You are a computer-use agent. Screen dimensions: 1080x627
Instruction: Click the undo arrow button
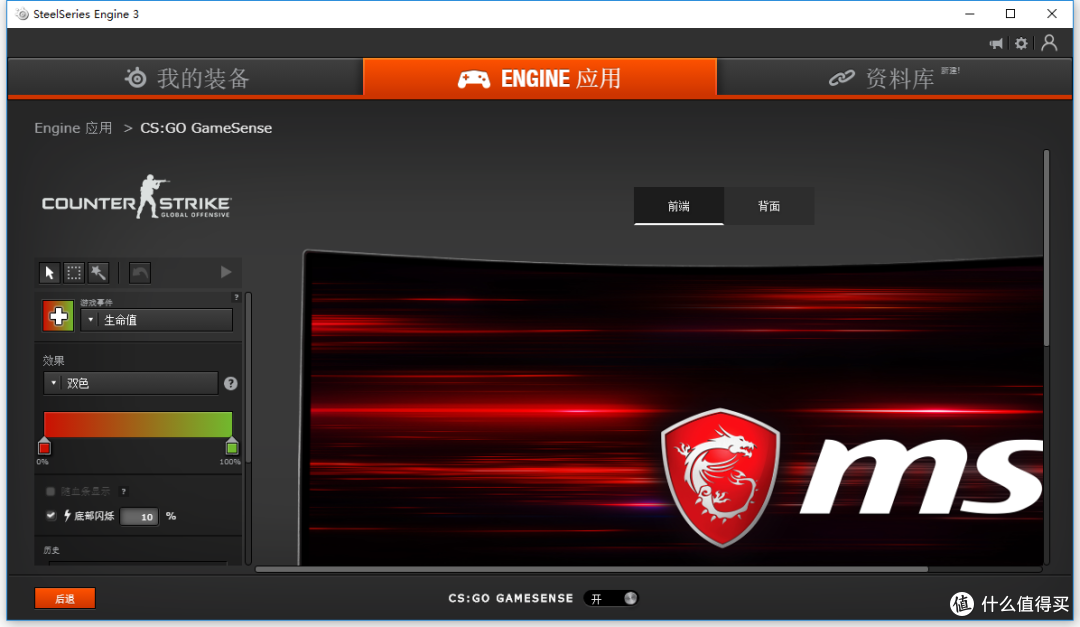[140, 273]
